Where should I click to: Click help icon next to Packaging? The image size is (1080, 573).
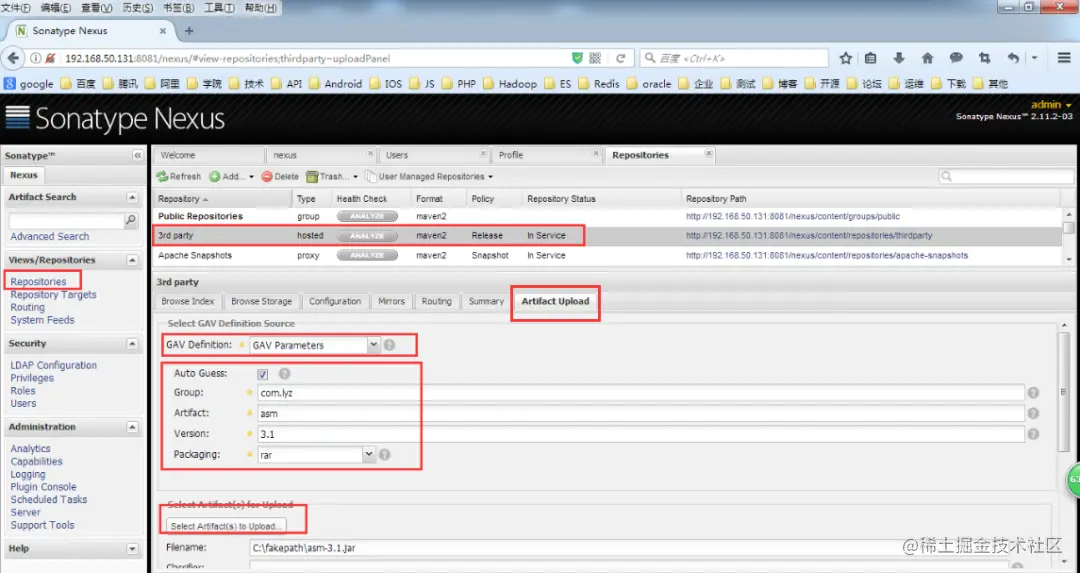click(384, 455)
